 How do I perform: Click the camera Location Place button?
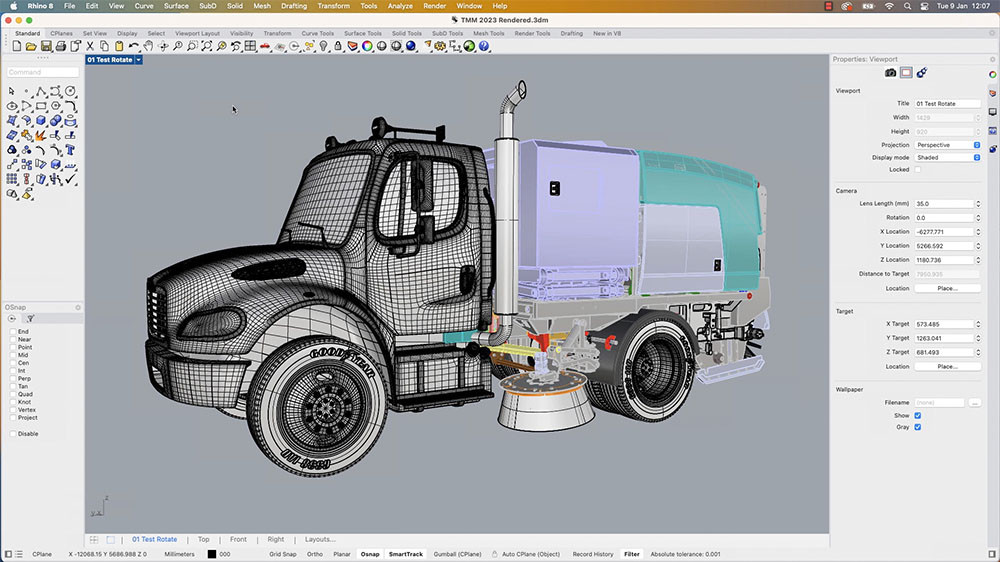pyautogui.click(x=946, y=288)
